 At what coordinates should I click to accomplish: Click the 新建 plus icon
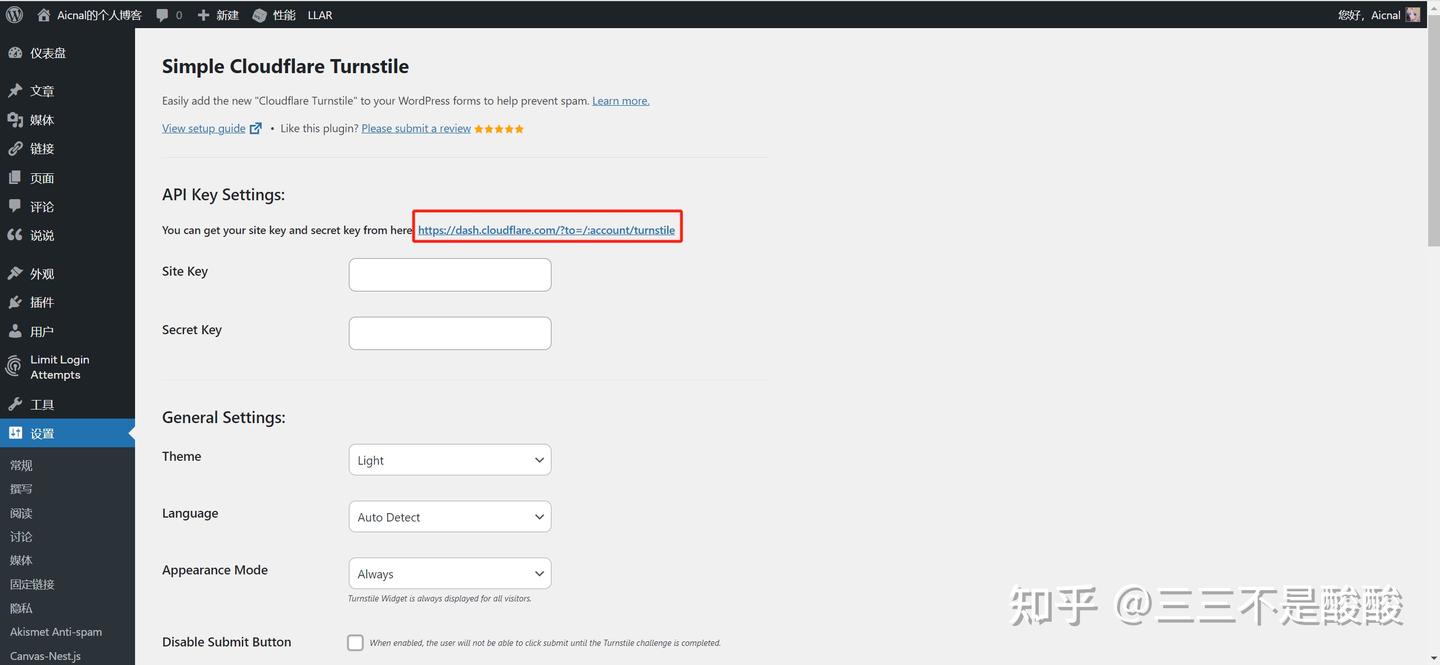[203, 15]
